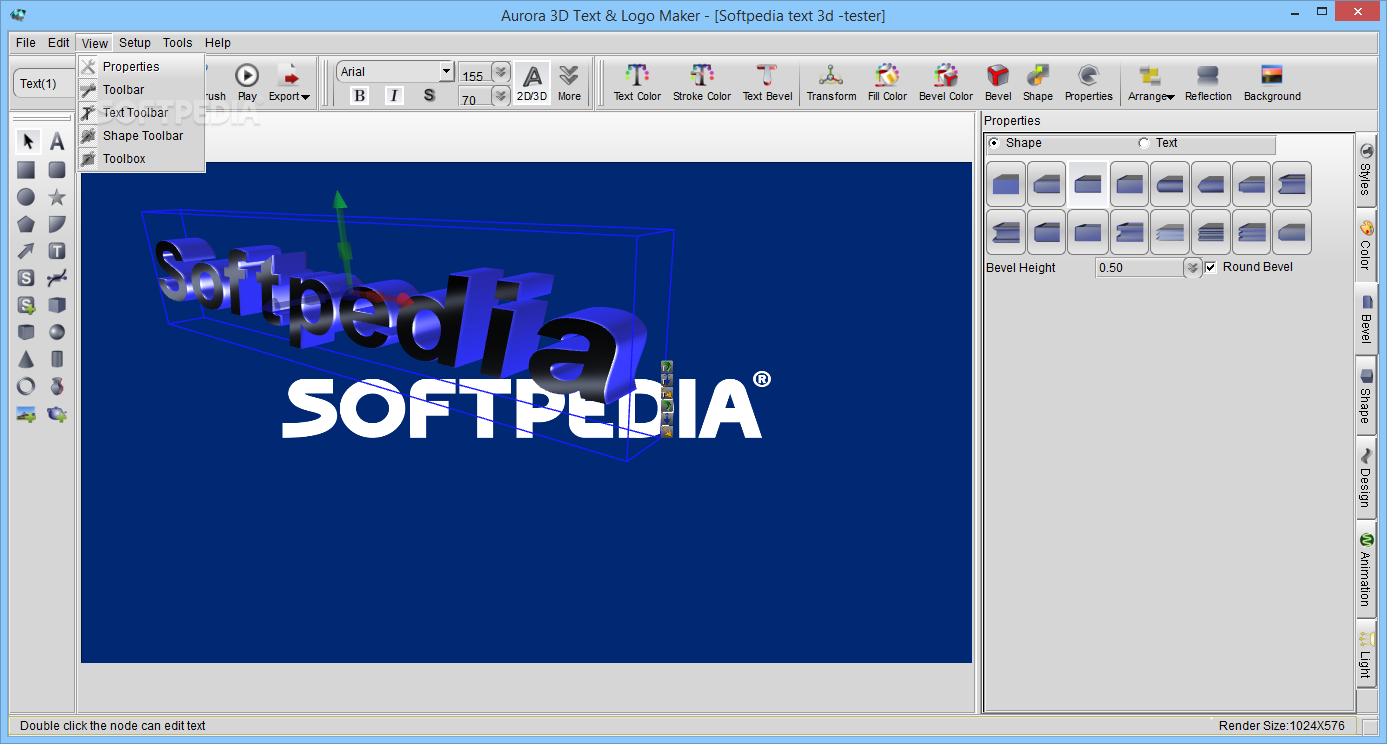Open Background settings

tap(1272, 82)
